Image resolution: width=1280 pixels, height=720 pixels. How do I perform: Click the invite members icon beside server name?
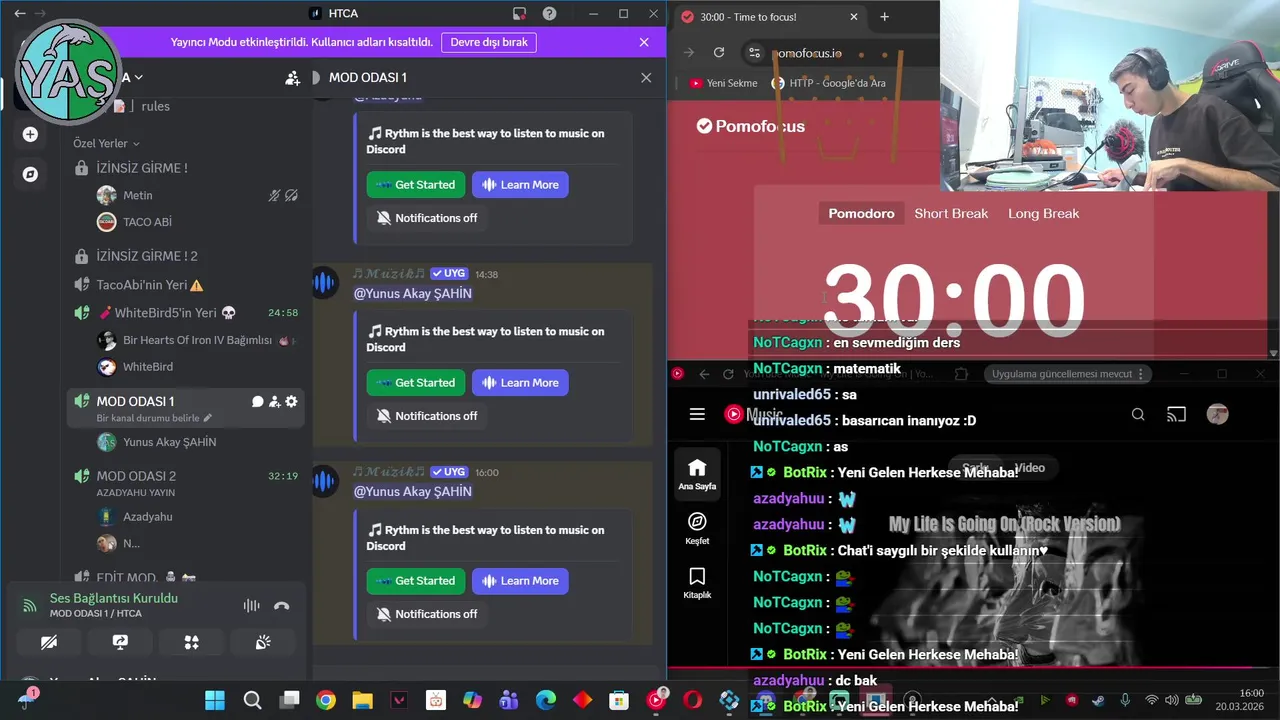pyautogui.click(x=292, y=77)
